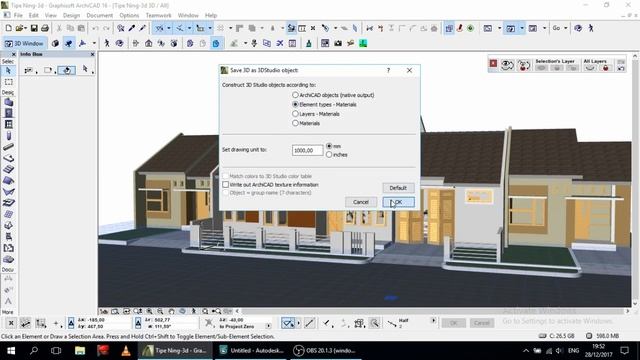This screenshot has height=360, width=640.
Task: Open Blender-red app from Windows taskbar
Action: (x=103, y=351)
